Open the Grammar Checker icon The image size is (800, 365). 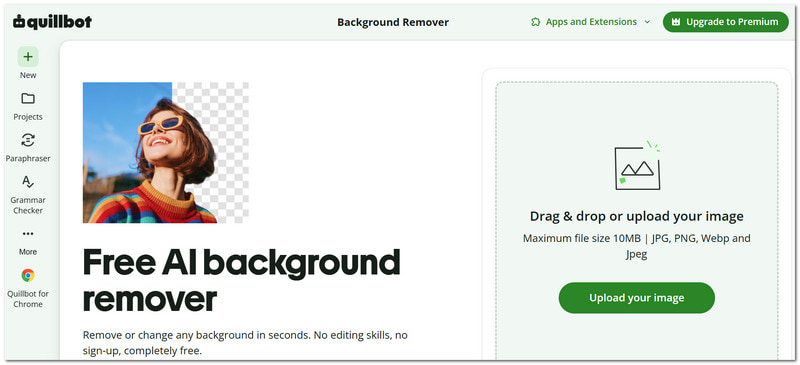click(28, 182)
